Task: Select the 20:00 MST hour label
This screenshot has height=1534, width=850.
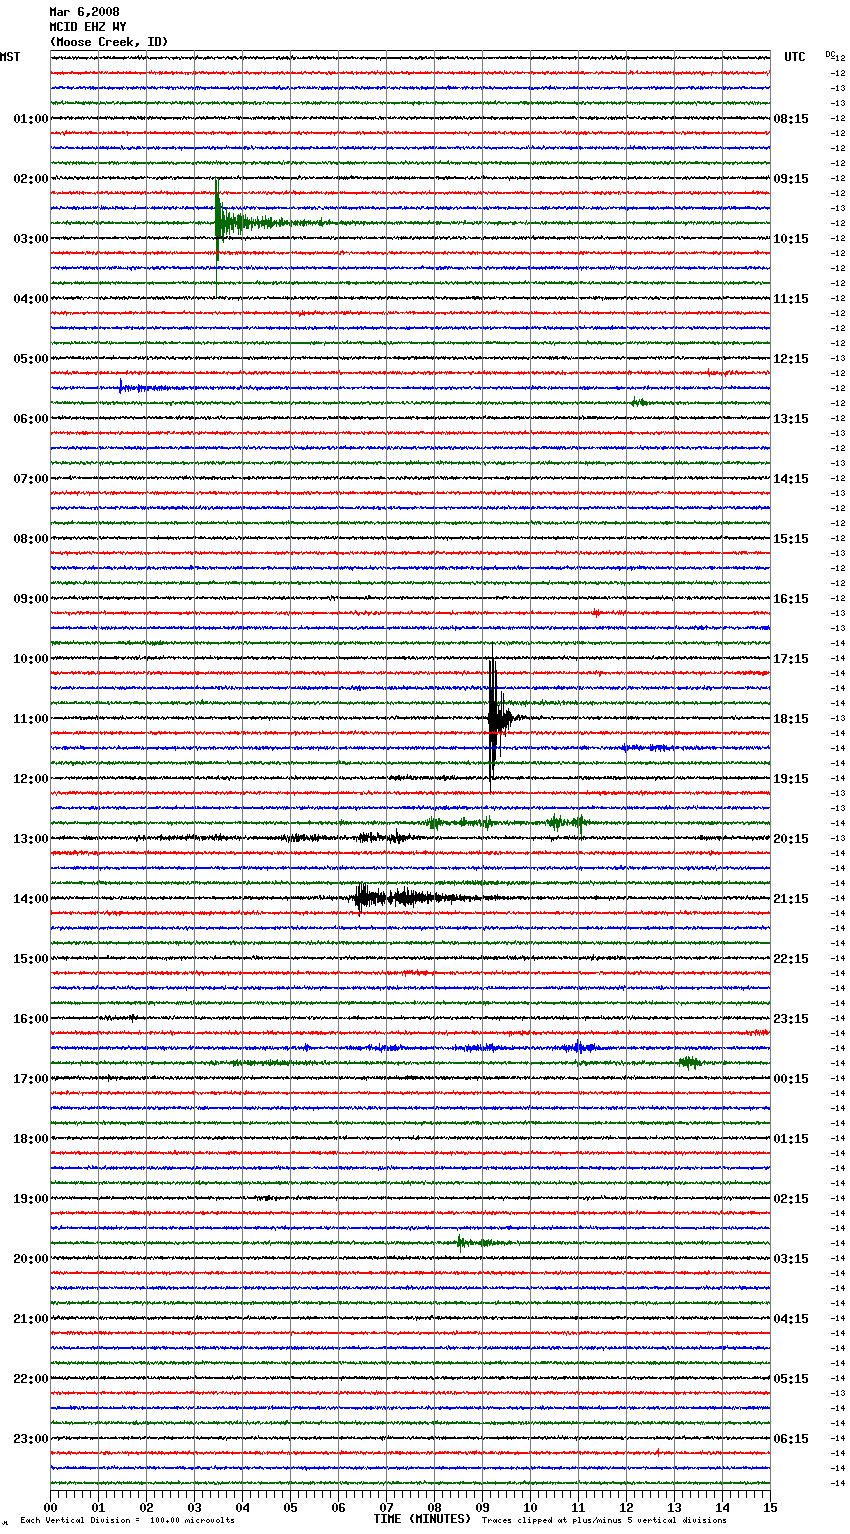Action: (x=31, y=1259)
